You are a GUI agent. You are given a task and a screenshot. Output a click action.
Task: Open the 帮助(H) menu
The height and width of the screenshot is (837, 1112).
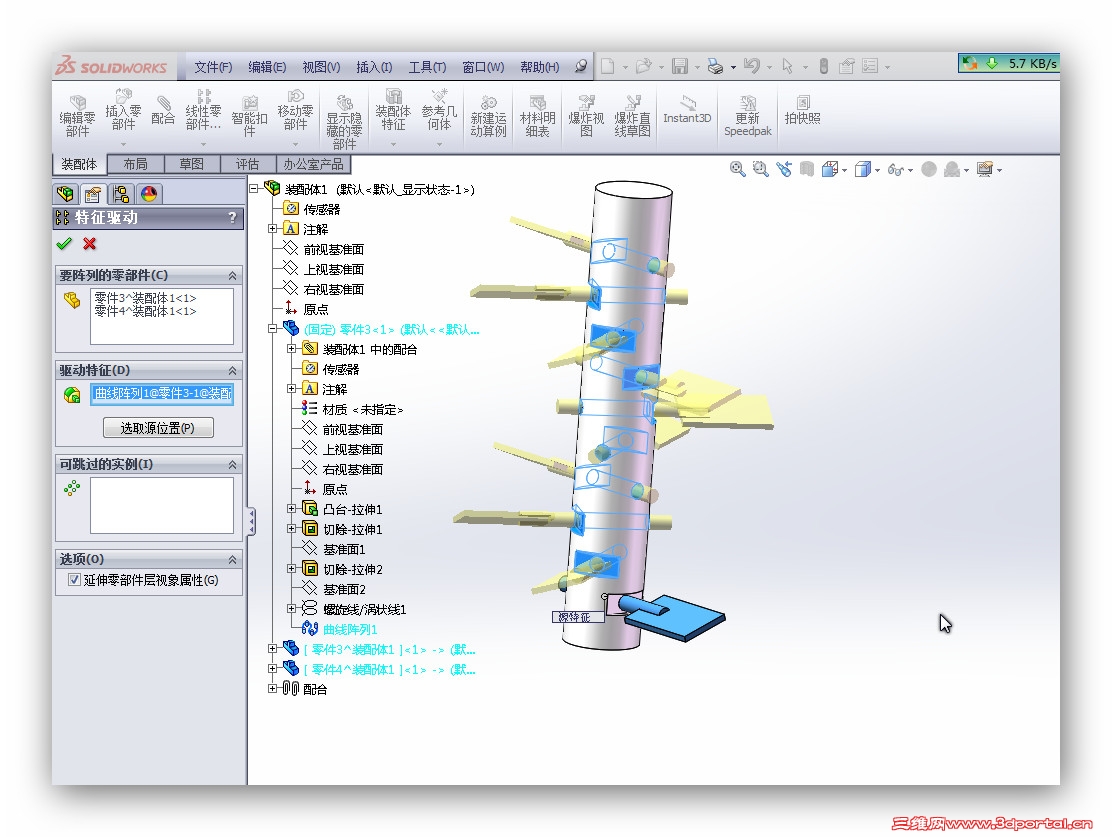point(540,67)
